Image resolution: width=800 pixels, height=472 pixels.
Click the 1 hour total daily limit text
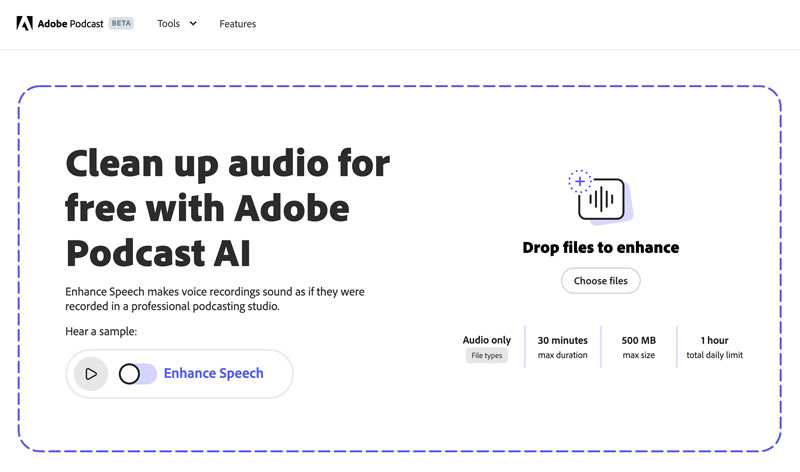pos(714,347)
